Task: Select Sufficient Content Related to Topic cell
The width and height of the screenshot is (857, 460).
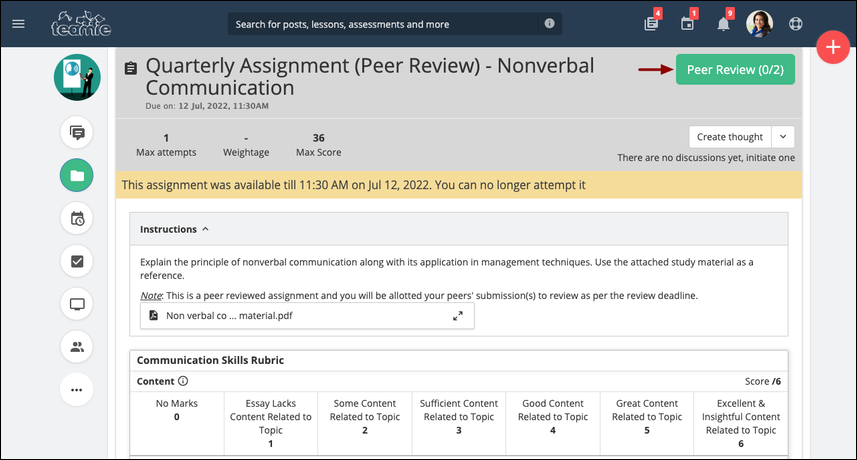Action: [x=459, y=423]
